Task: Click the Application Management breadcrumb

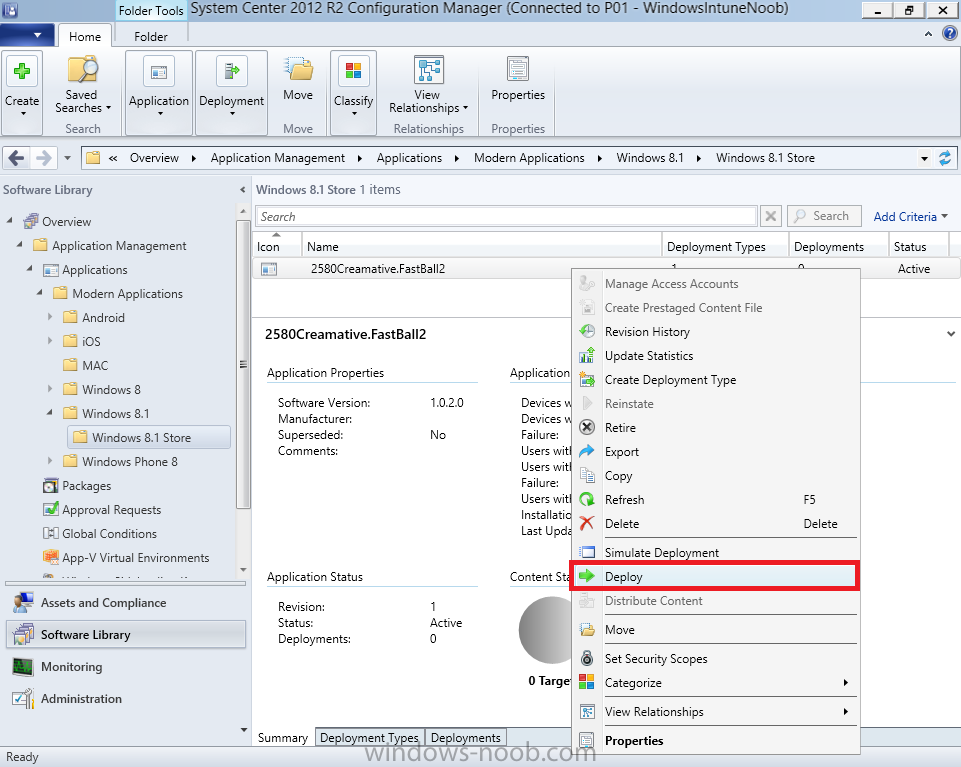Action: [x=278, y=158]
